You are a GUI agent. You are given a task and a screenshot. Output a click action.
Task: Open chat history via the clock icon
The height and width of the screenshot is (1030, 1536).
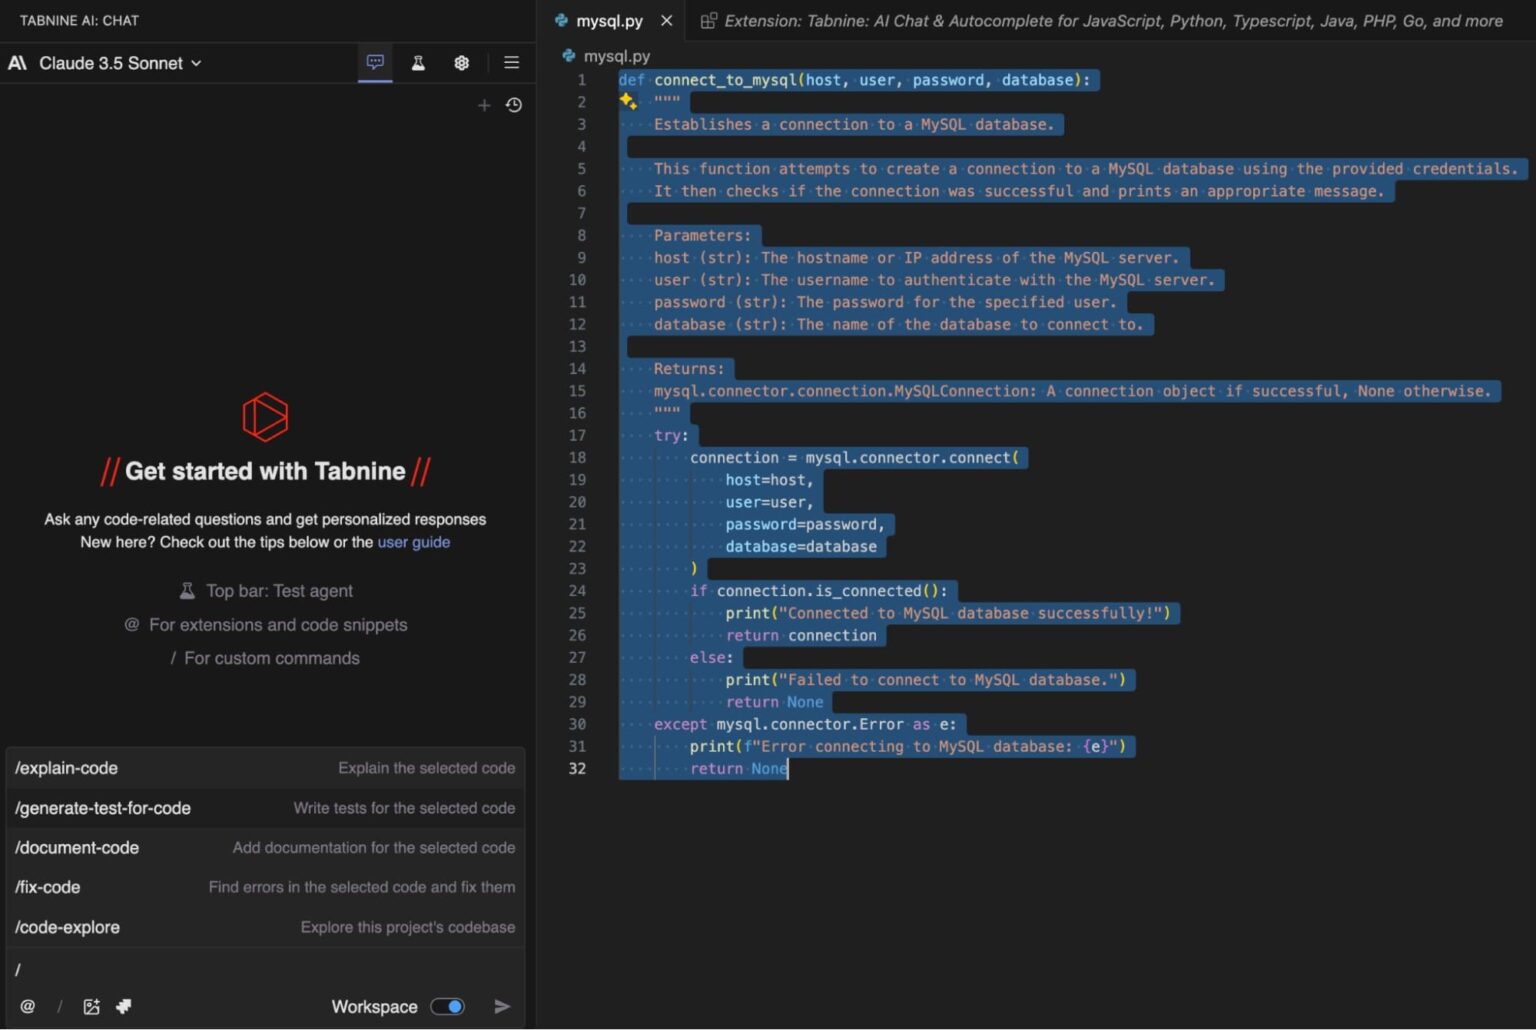pos(513,104)
